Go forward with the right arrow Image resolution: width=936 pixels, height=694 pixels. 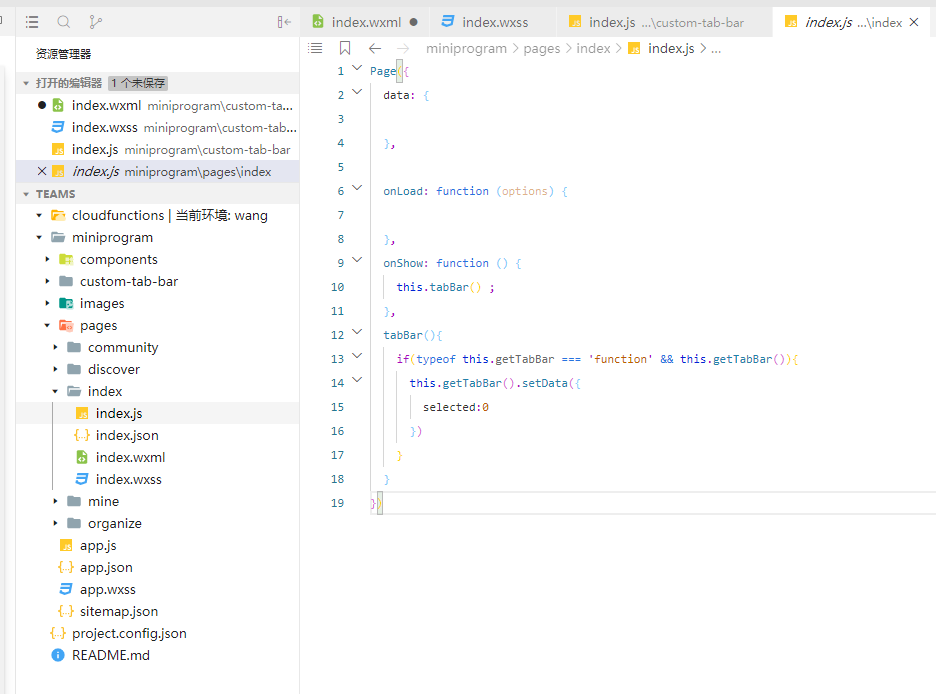click(x=404, y=48)
